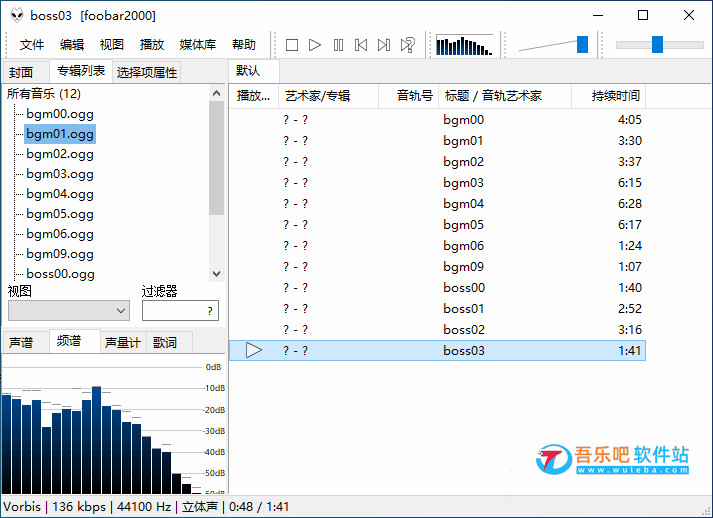Open the 视图 dropdown combo box

click(69, 311)
